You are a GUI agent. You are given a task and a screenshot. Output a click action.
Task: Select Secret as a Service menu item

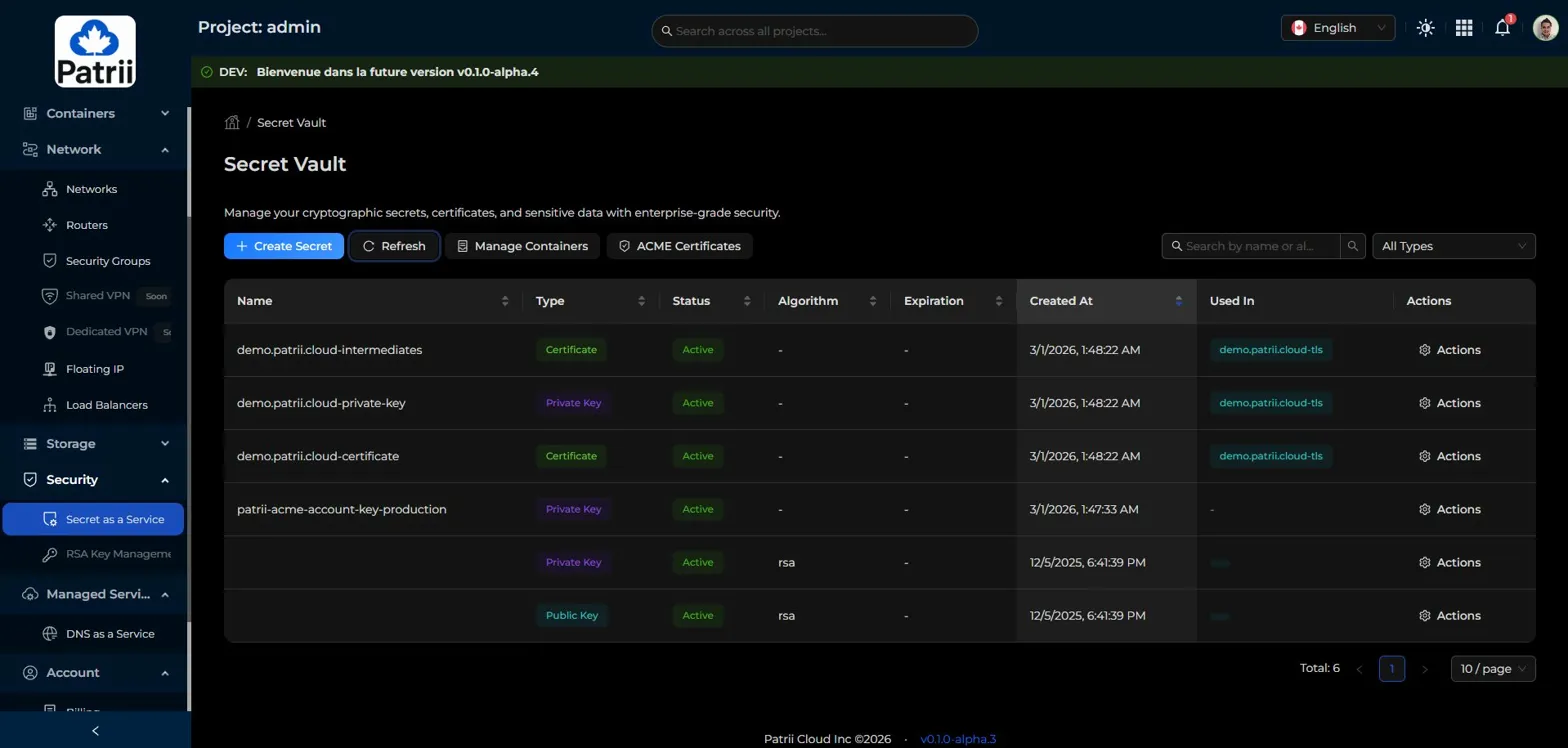coord(93,520)
